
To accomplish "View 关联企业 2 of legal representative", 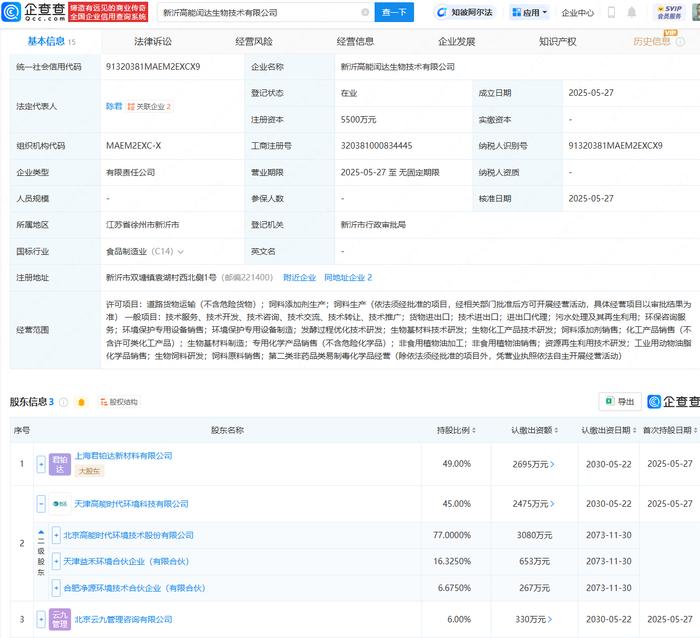I will [150, 107].
